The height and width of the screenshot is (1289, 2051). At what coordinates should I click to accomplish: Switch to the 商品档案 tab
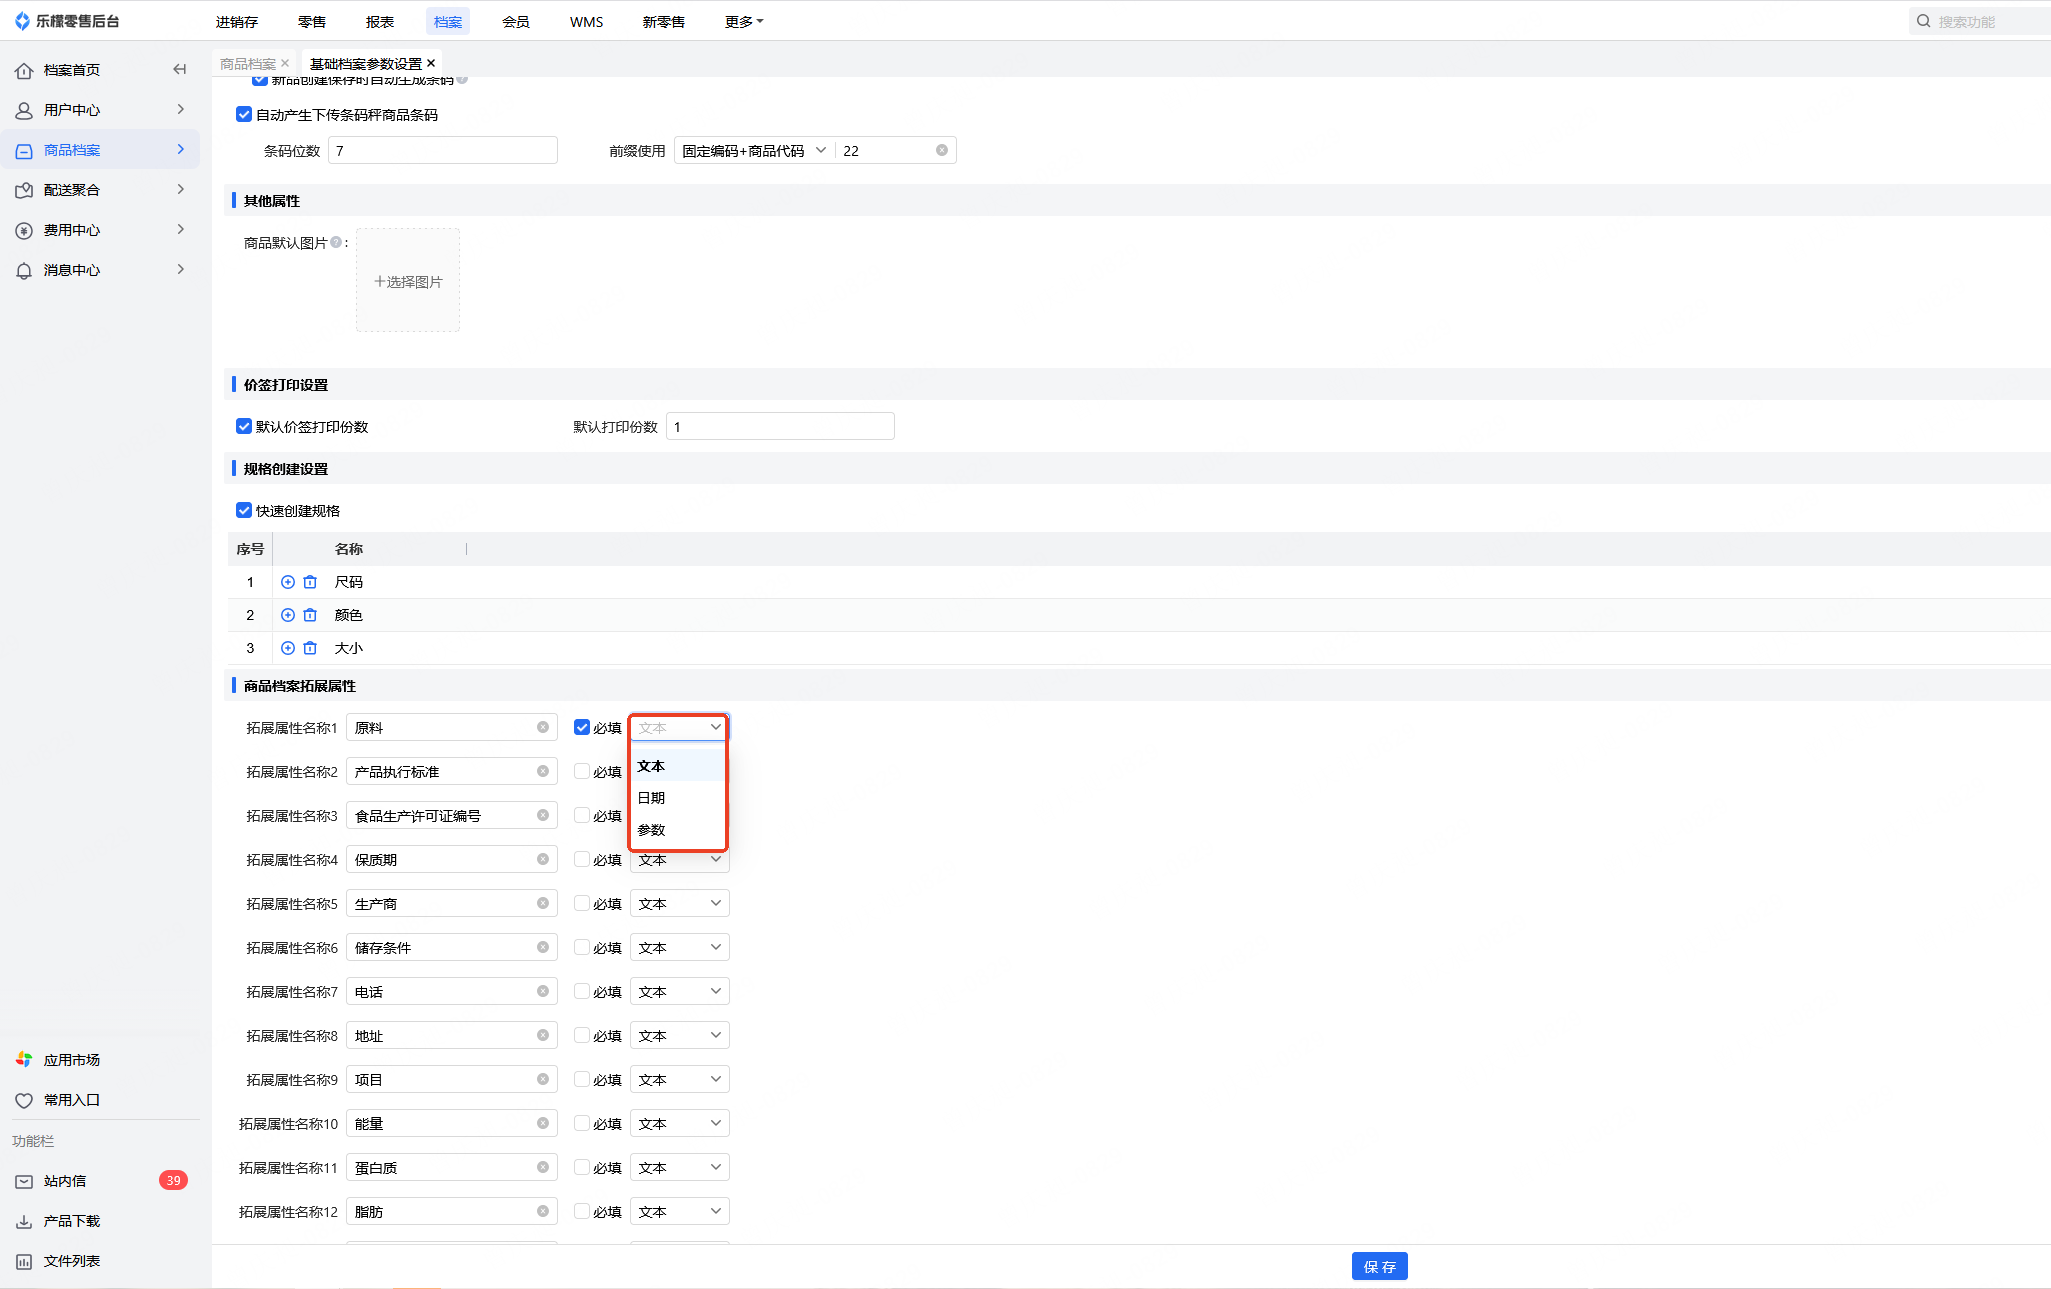247,64
